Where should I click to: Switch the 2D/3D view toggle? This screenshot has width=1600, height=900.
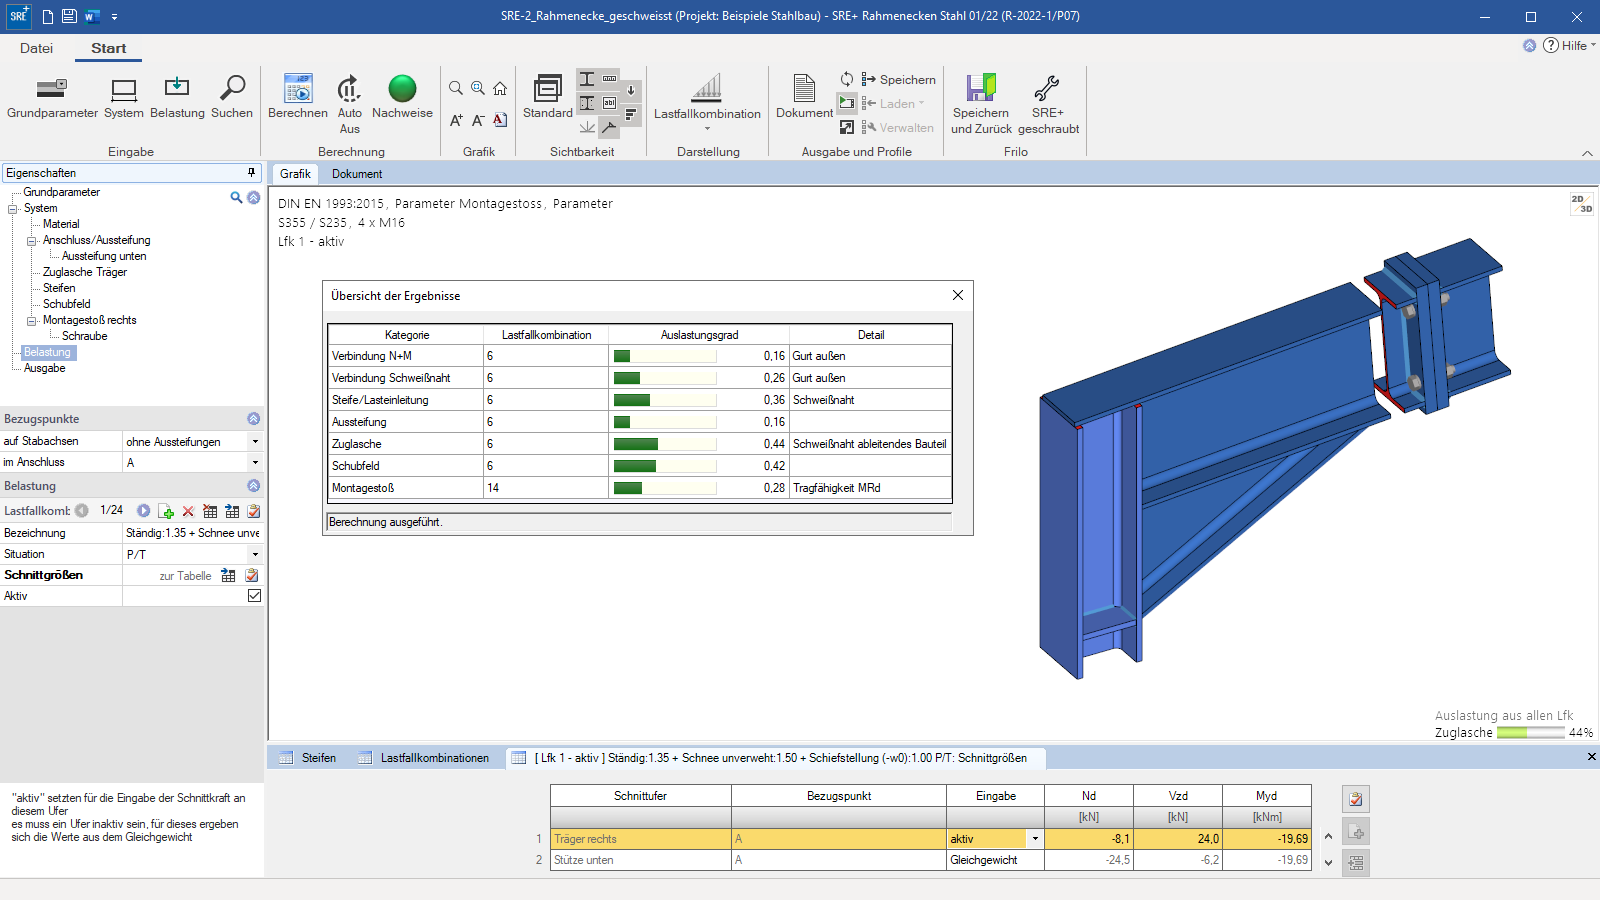coord(1581,204)
